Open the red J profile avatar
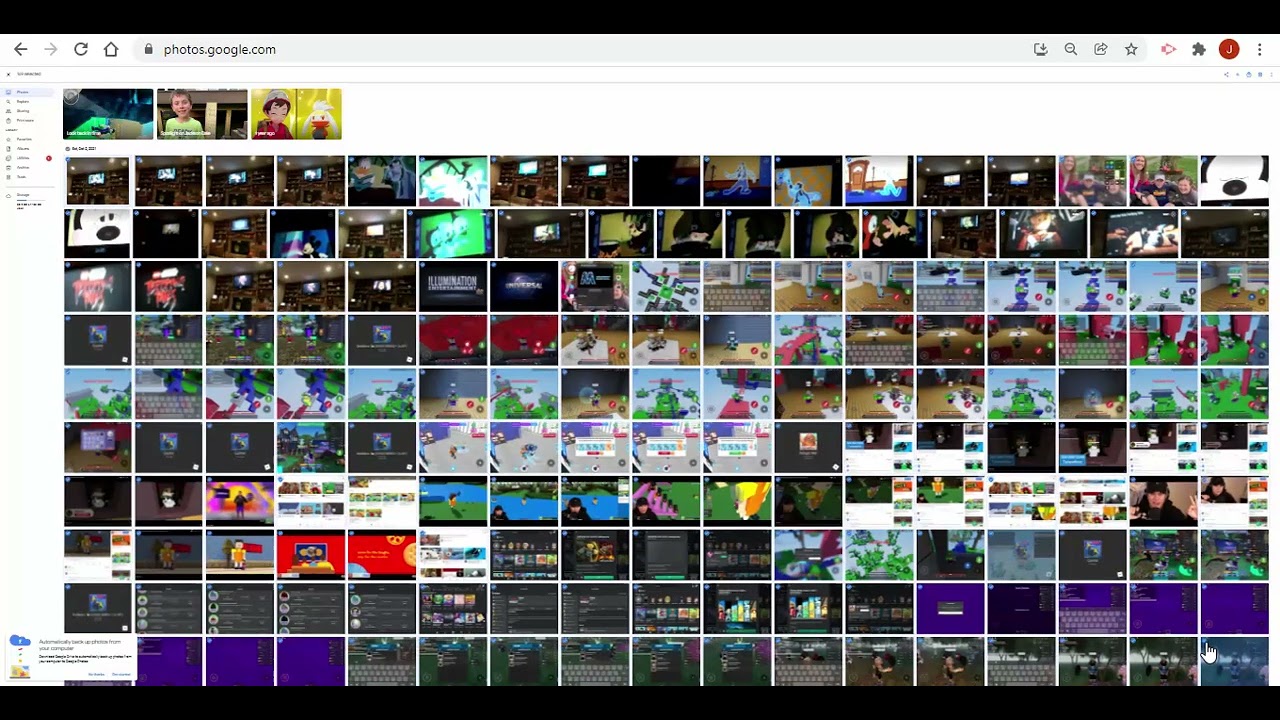The width and height of the screenshot is (1280, 720). pos(1229,49)
